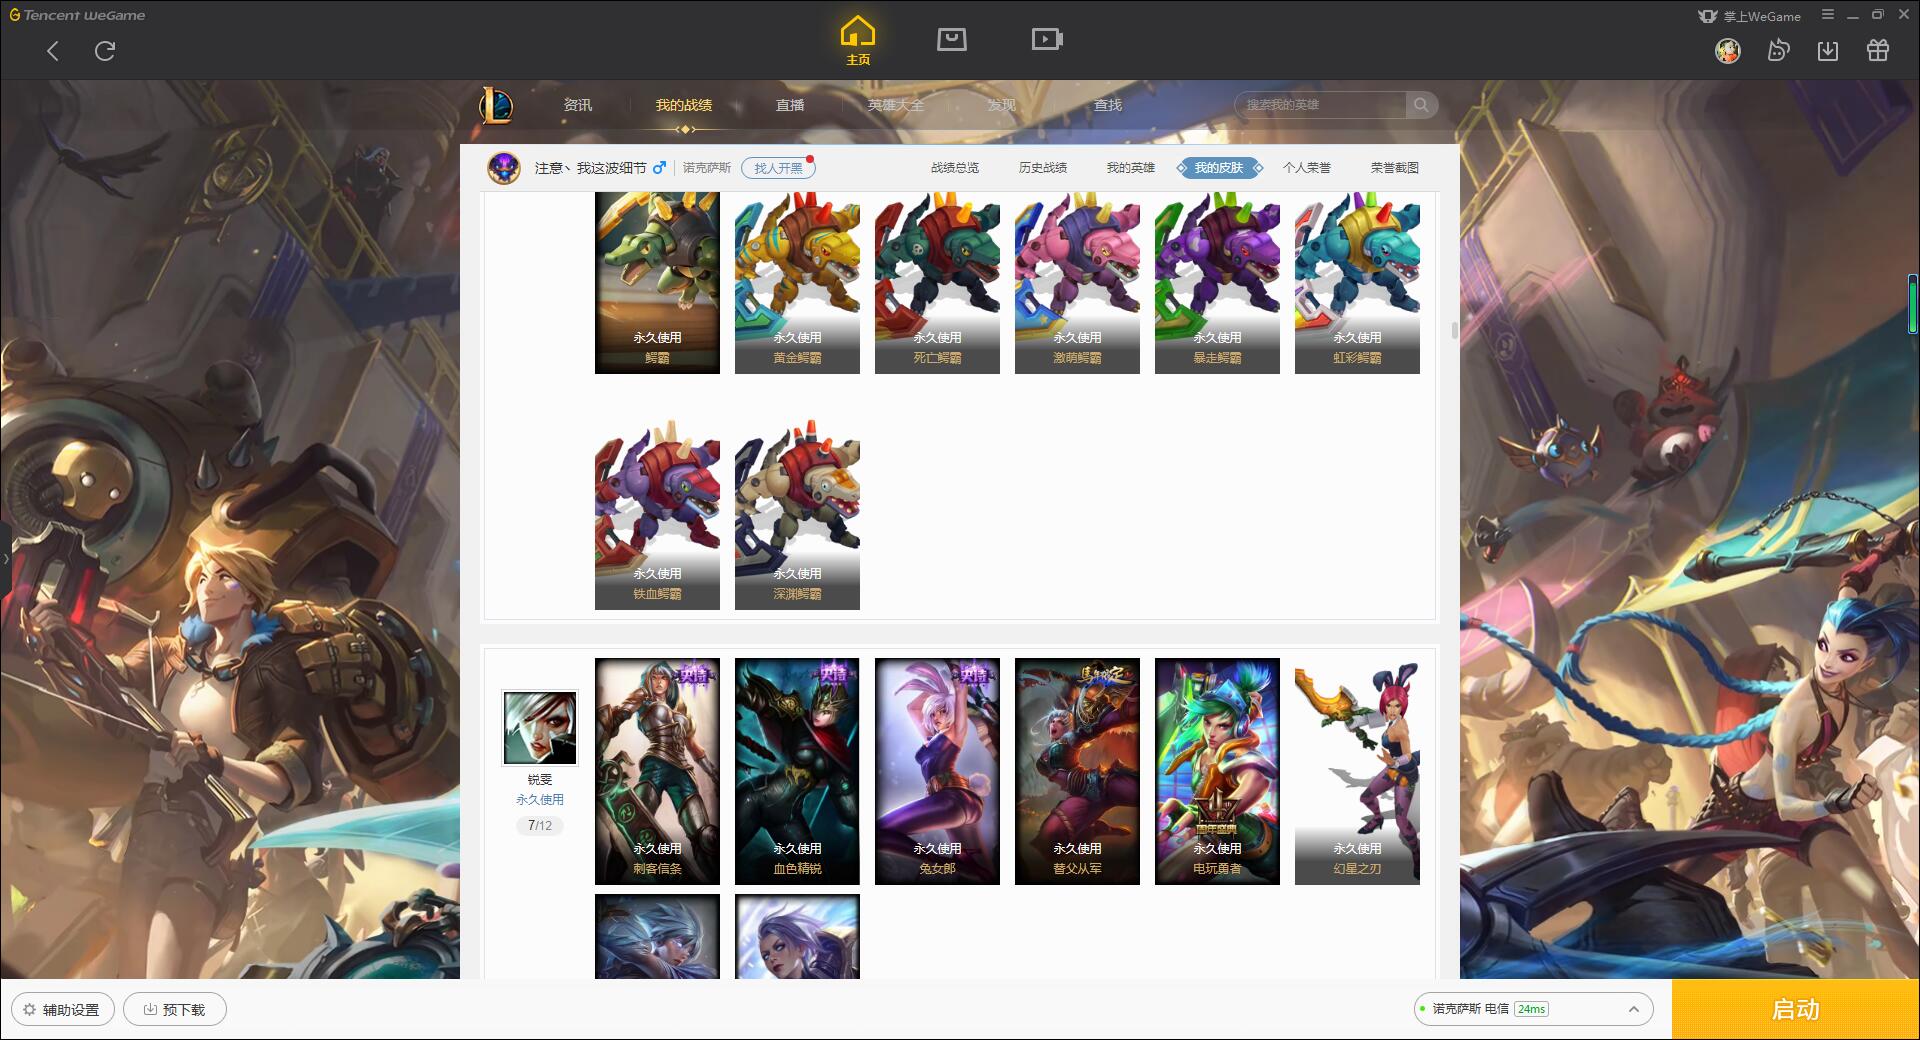Image resolution: width=1920 pixels, height=1040 pixels.
Task: Click the inner content scrollbar thumb
Action: pyautogui.click(x=1454, y=331)
